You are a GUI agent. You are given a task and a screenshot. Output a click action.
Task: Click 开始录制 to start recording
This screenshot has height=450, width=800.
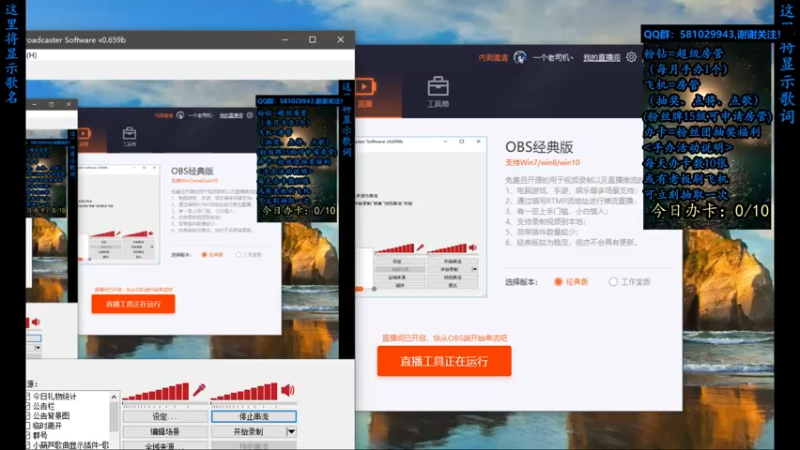(248, 432)
